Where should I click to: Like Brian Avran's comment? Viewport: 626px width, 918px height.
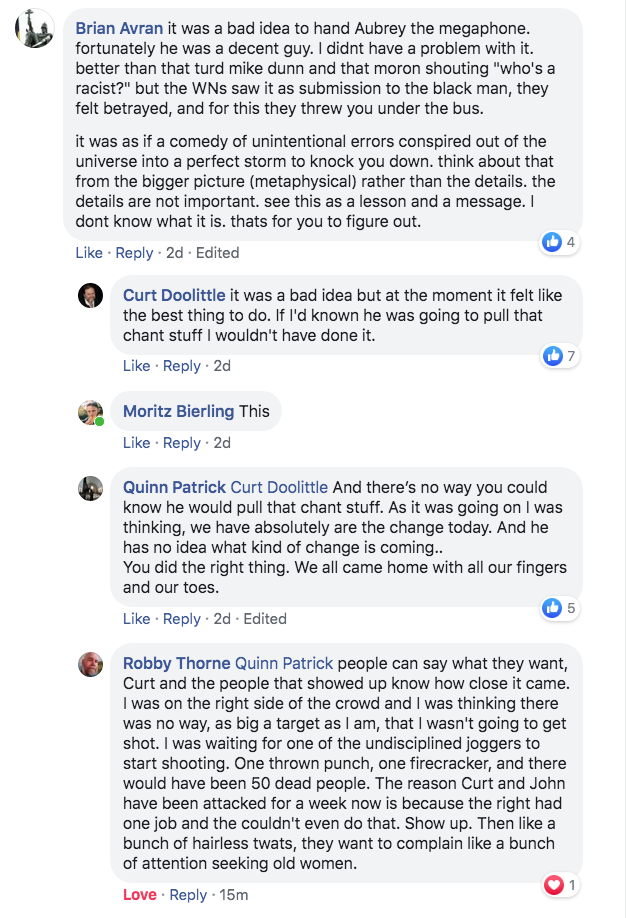[x=89, y=253]
